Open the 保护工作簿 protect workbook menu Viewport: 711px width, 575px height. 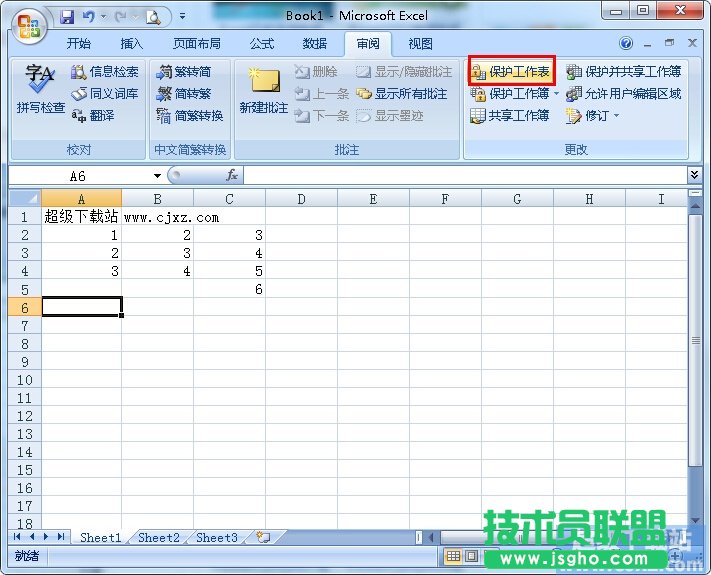pos(515,93)
